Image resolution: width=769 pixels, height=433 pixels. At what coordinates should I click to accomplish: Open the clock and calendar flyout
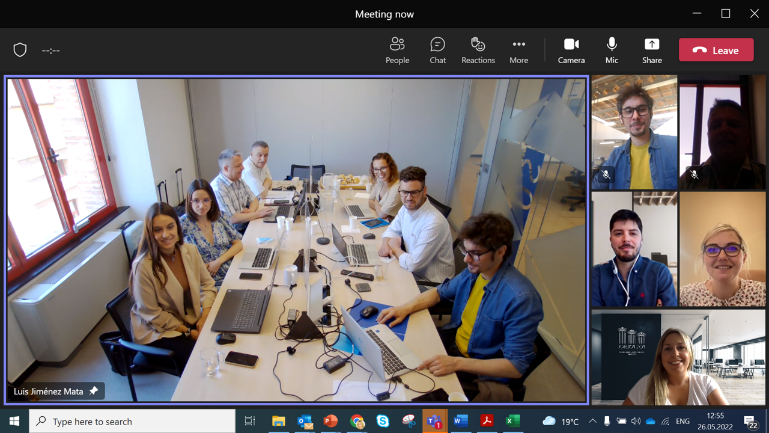point(715,421)
